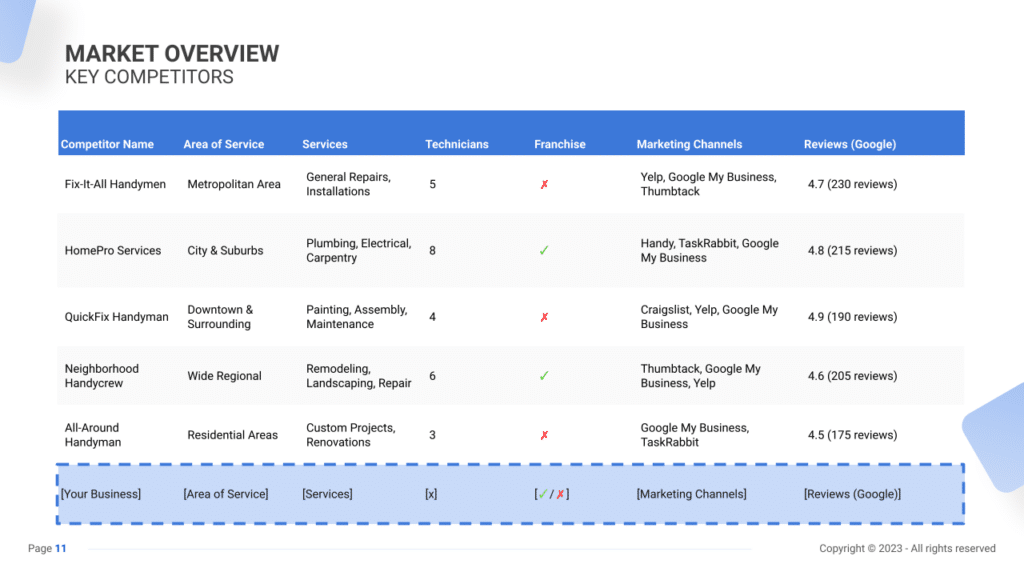The image size is (1024, 576).
Task: Click the 4.9 (190 reviews) rating cell
Action: [852, 317]
